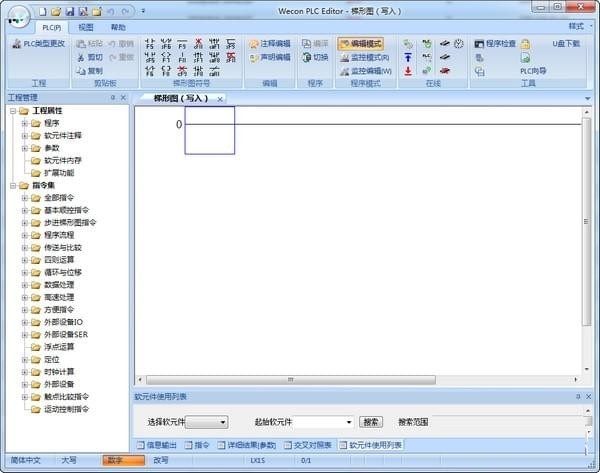Screen dimensions: 600x473
Task: Close the 工程管理 project panel
Action: coord(123,98)
